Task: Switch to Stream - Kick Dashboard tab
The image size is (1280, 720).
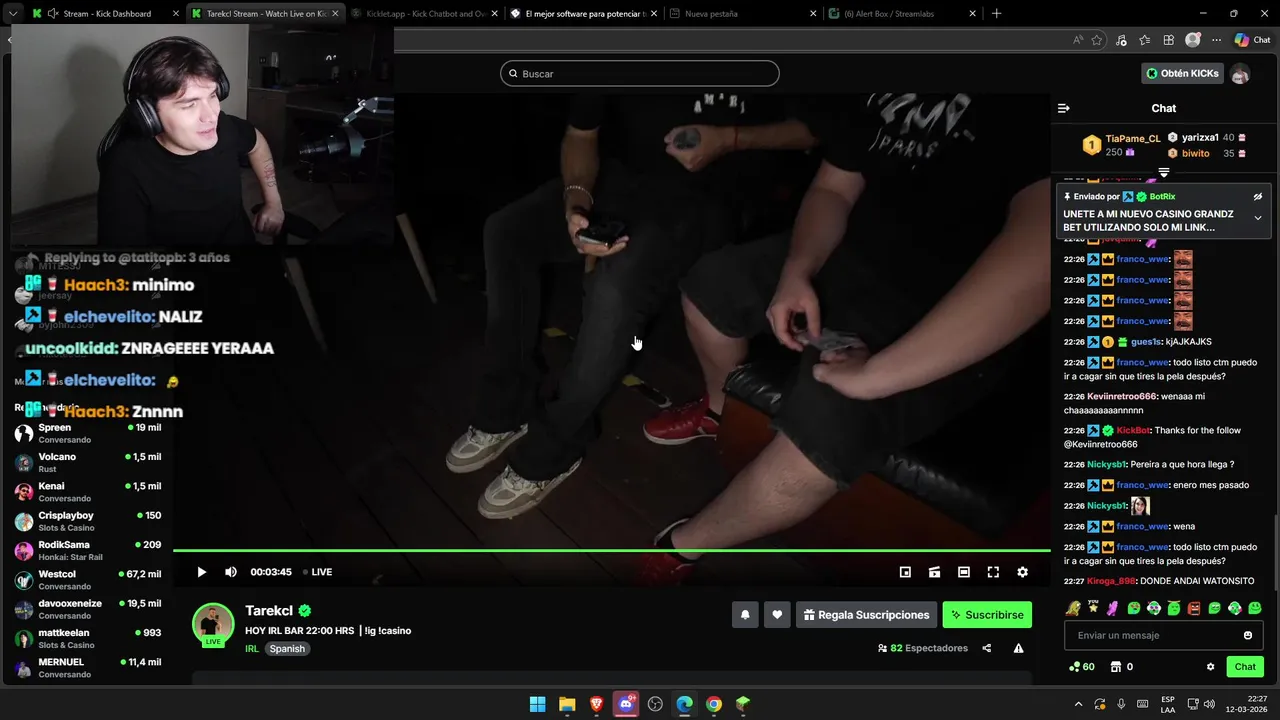Action: click(107, 14)
